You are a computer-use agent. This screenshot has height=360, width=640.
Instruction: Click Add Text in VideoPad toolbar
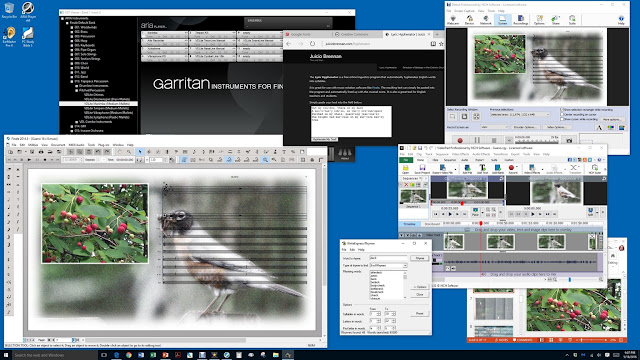[482, 169]
